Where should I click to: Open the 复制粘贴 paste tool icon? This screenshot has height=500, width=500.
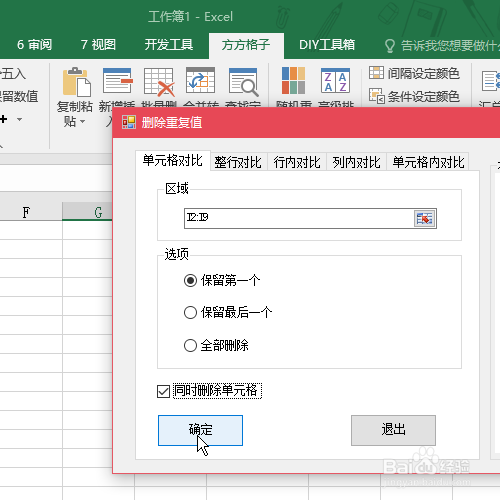coord(77,82)
